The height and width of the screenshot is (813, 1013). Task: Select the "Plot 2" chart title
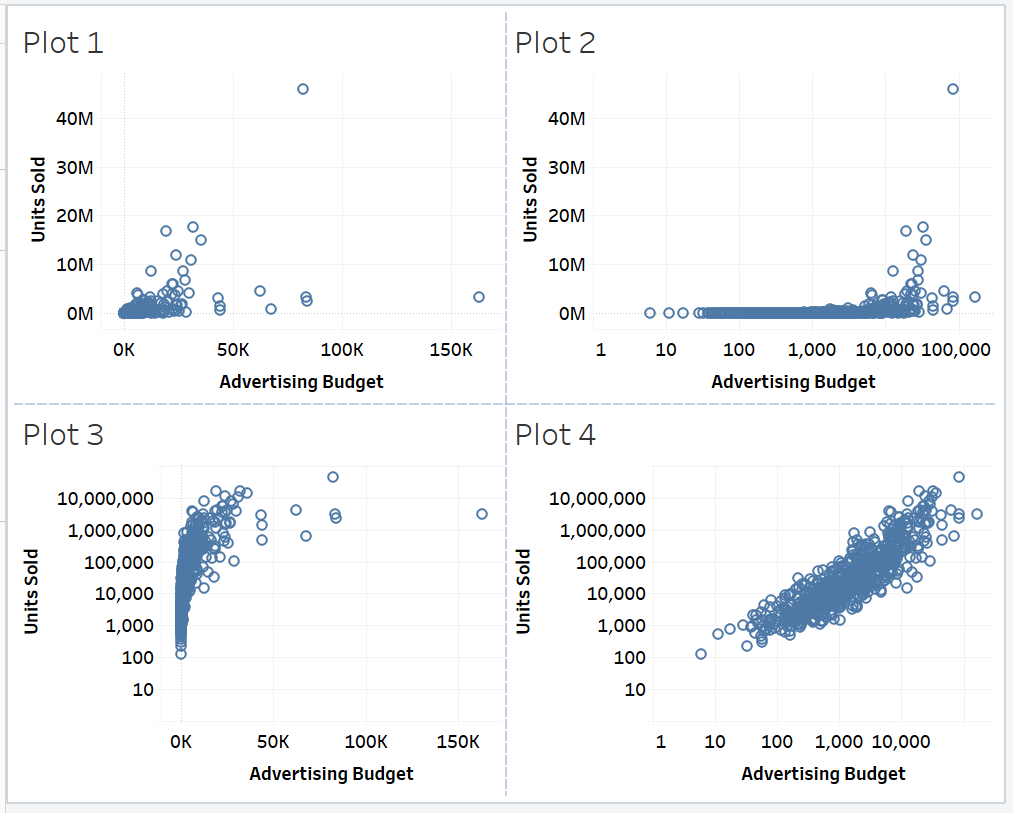pyautogui.click(x=555, y=43)
